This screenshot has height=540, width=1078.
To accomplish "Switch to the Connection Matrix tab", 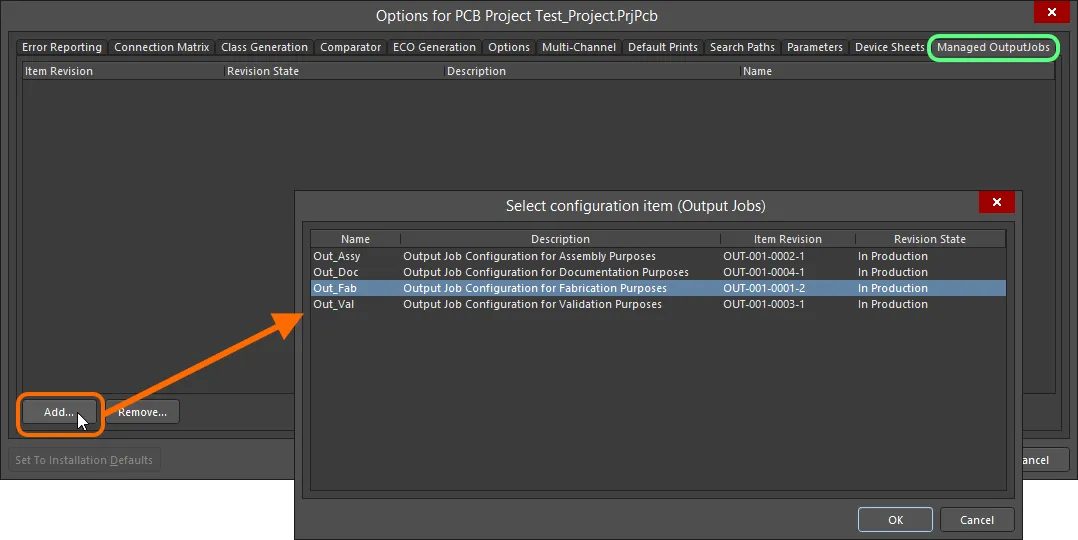I will coord(162,47).
